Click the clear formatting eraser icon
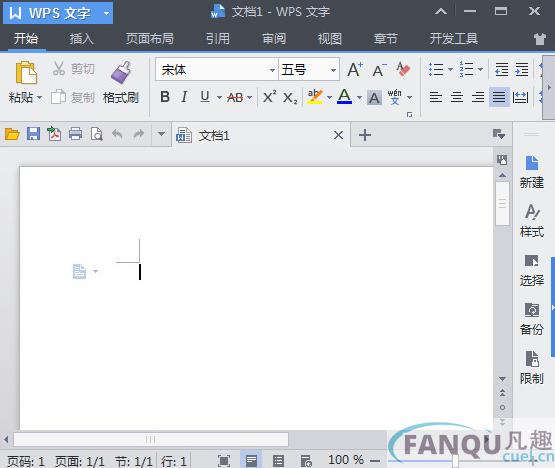 [403, 69]
